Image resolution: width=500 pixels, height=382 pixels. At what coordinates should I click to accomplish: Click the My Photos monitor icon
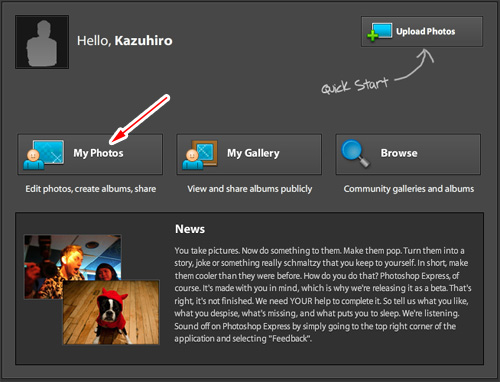[44, 155]
